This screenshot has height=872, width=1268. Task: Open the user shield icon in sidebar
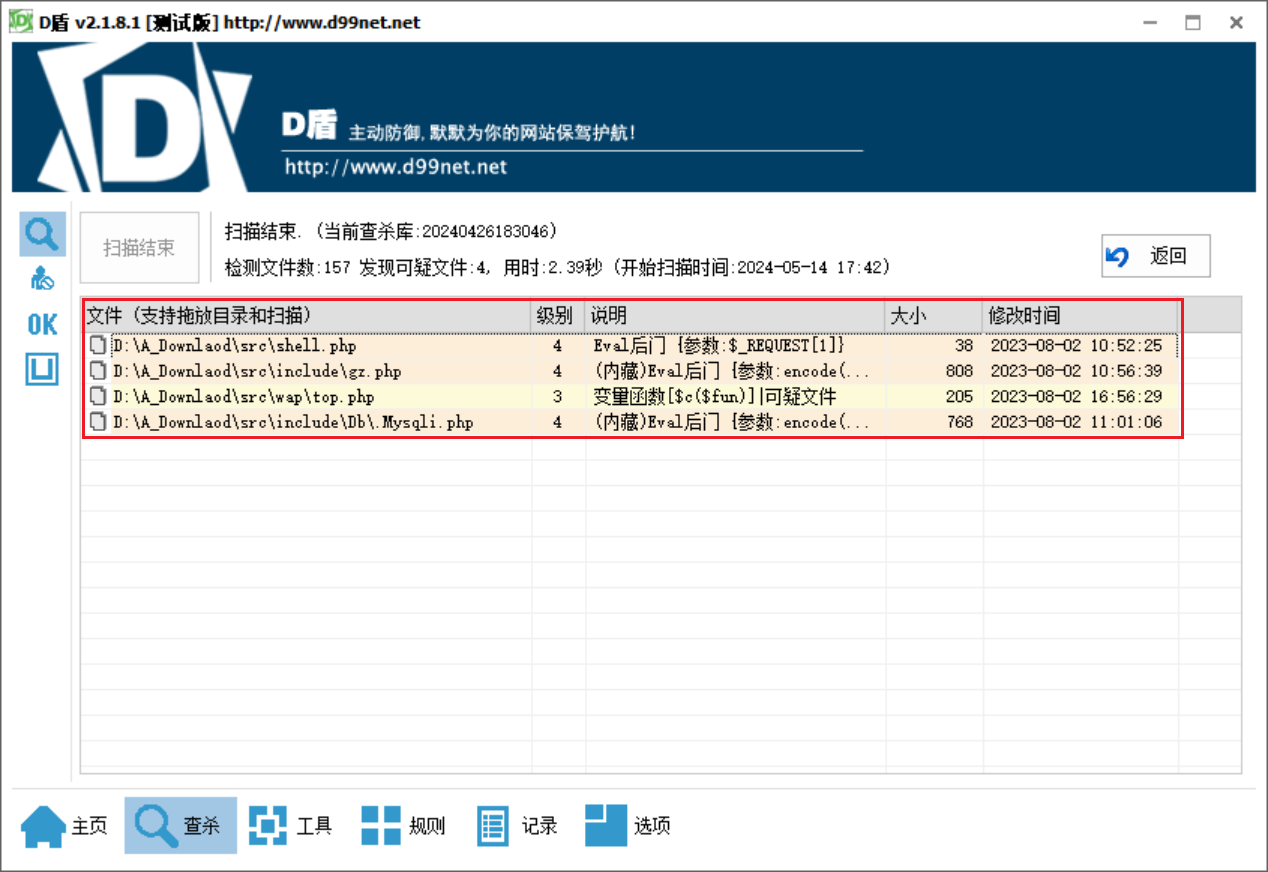(42, 281)
